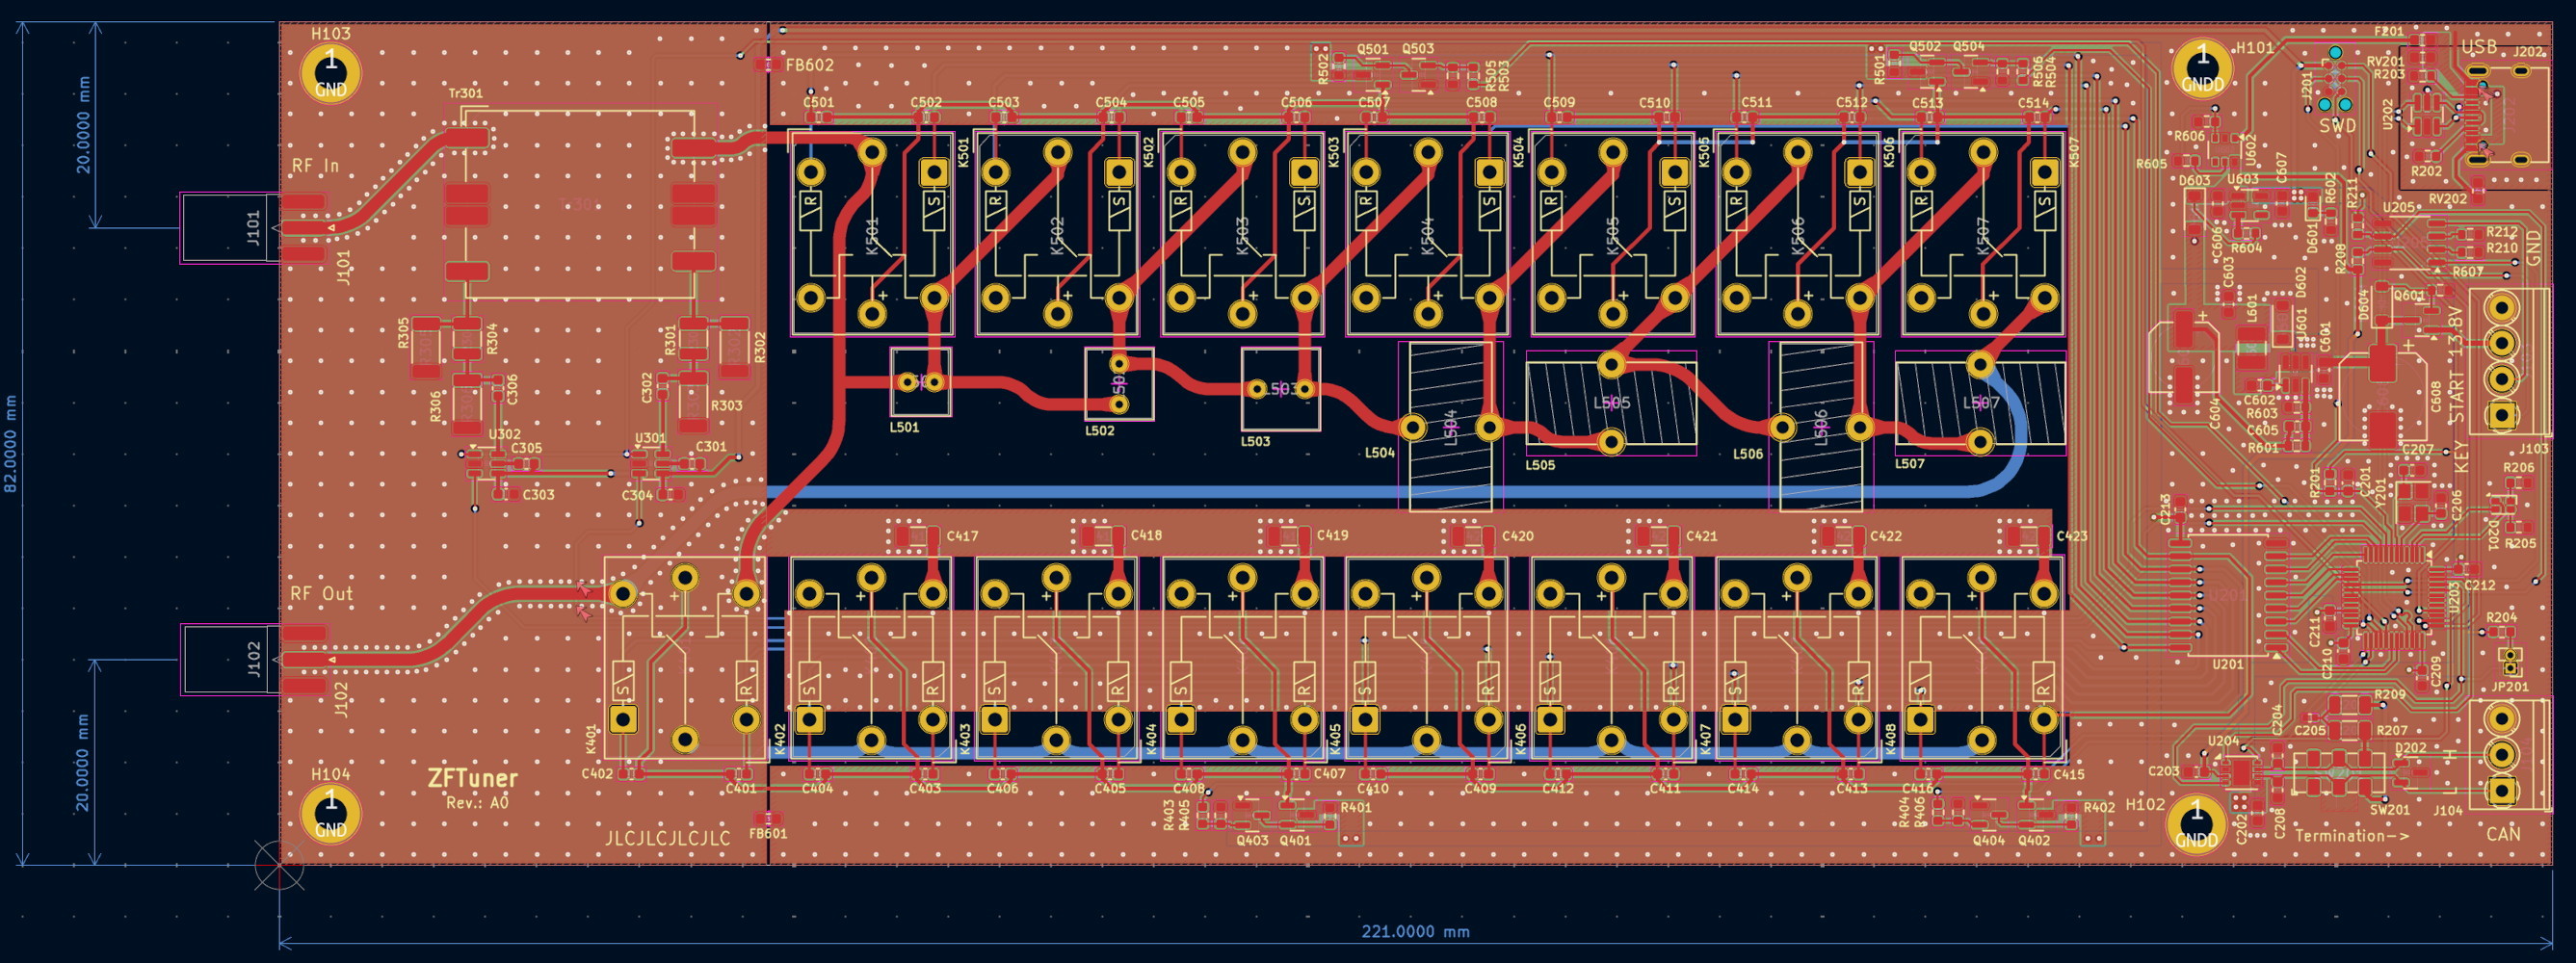The image size is (2576, 963).
Task: Select the J103 power connector label
Action: [x=2534, y=449]
